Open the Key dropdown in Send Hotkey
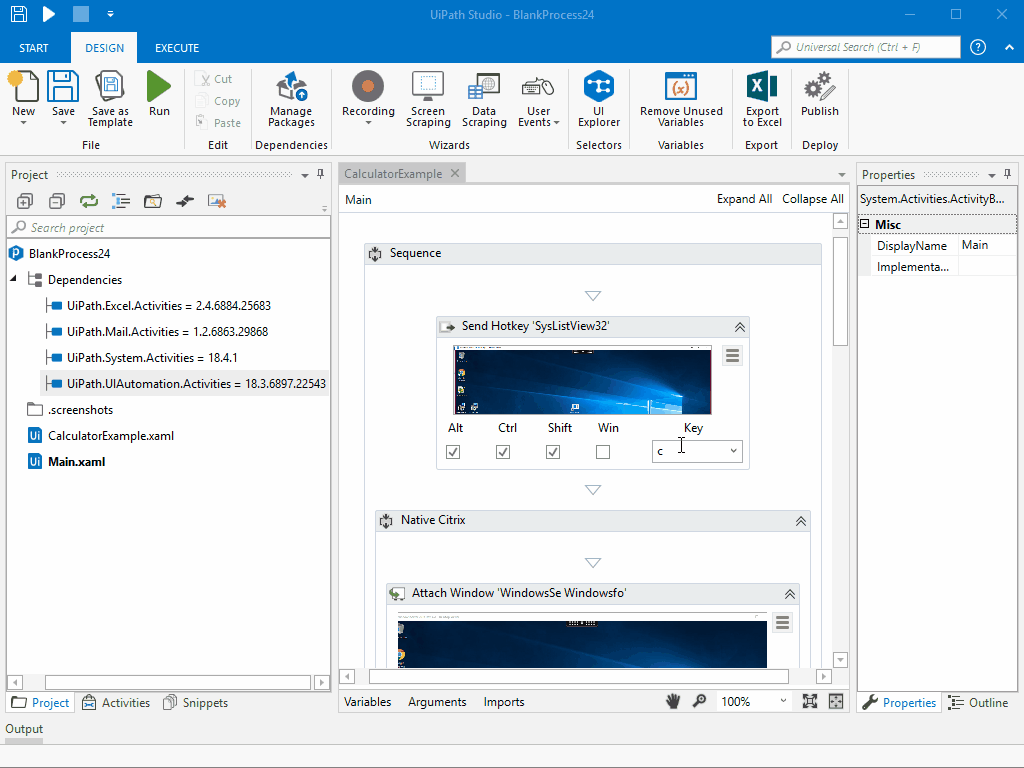 (x=733, y=451)
